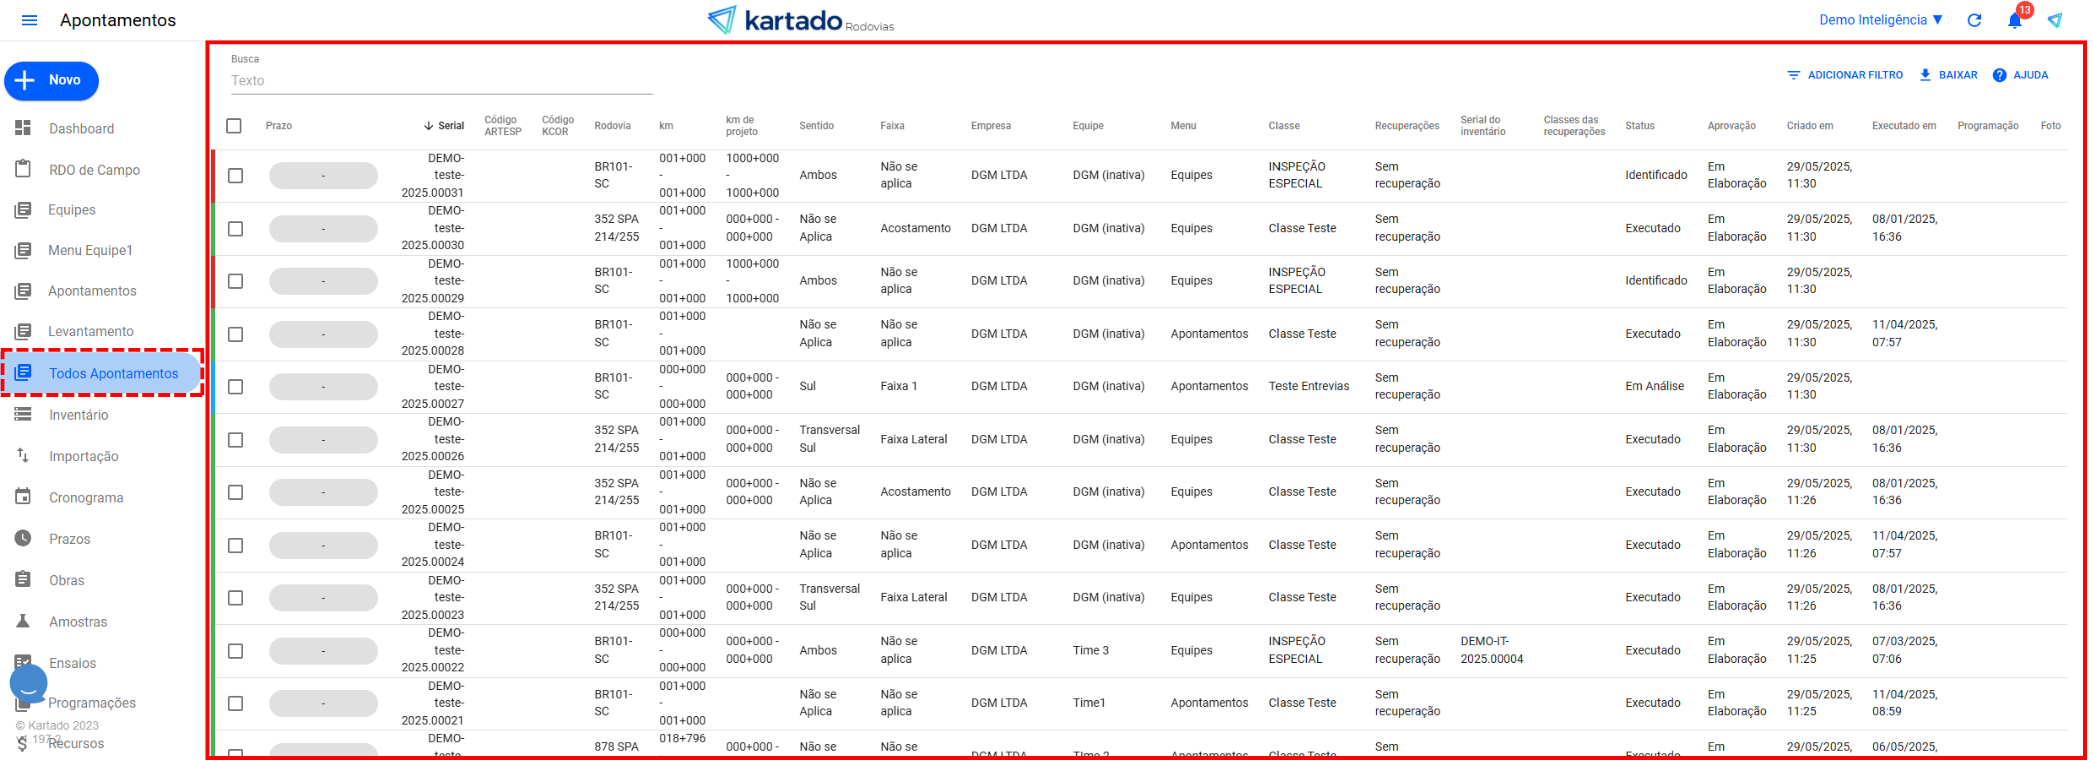Select the checkbox for row DEMO-teste-2025.00027
This screenshot has height=761, width=2093.
coord(235,387)
